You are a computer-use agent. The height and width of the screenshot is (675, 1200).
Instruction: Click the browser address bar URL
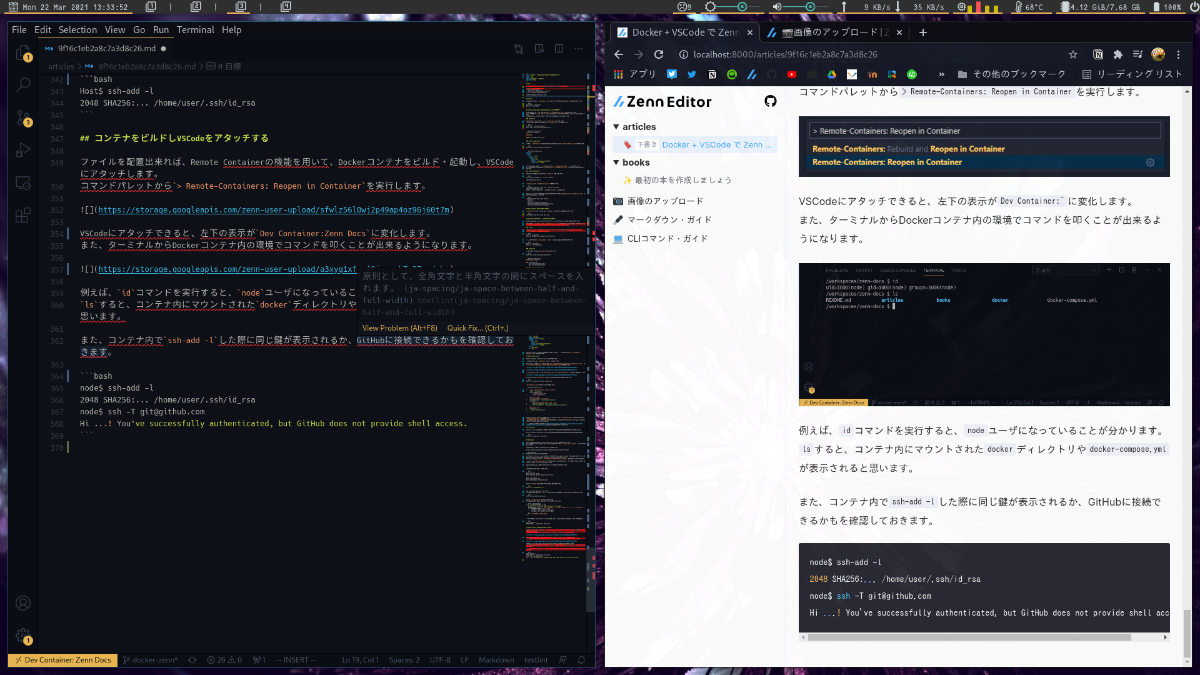[785, 55]
